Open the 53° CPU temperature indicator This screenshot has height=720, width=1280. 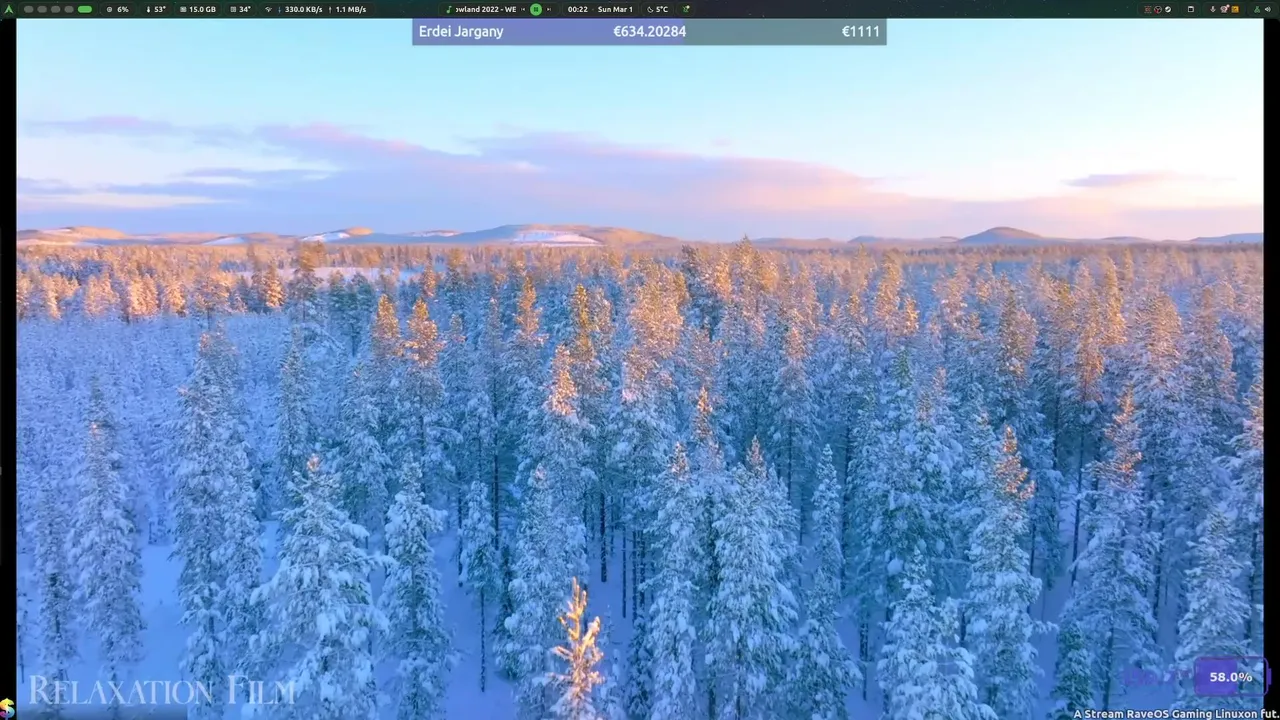156,9
